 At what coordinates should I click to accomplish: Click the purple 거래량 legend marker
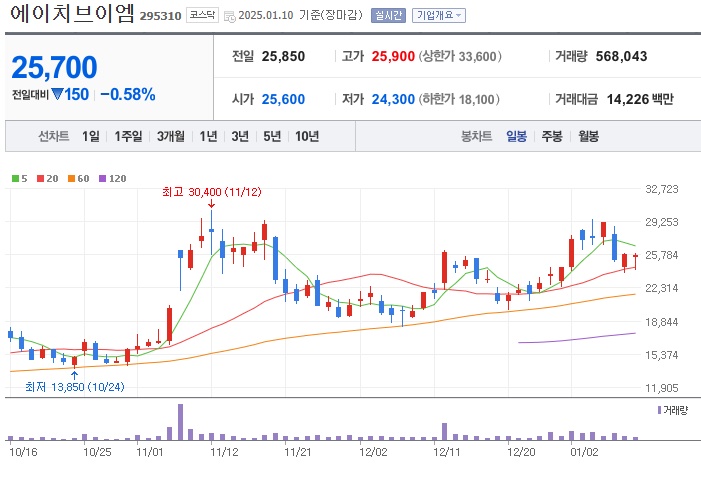(x=659, y=410)
